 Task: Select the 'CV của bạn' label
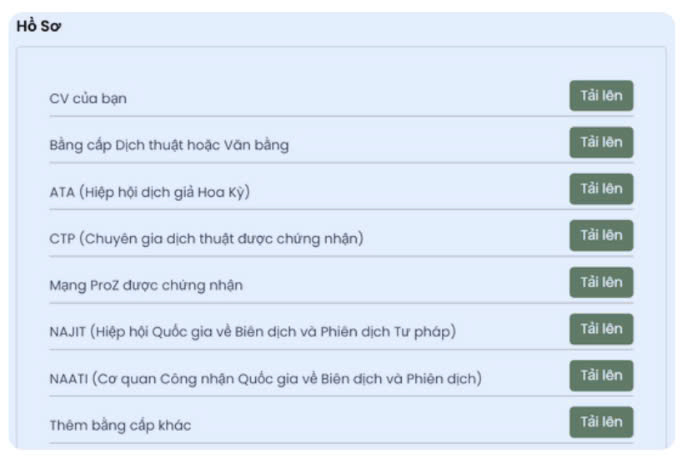88,99
